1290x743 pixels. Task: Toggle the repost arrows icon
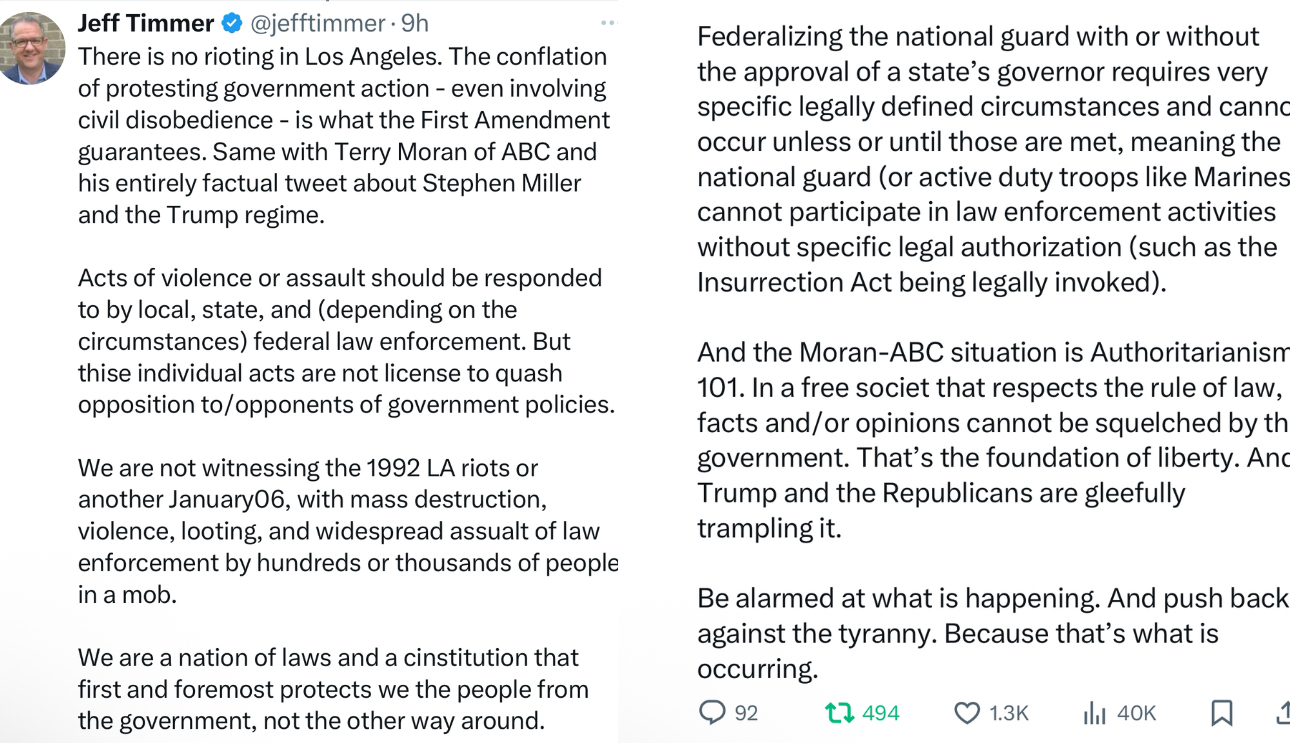(838, 713)
